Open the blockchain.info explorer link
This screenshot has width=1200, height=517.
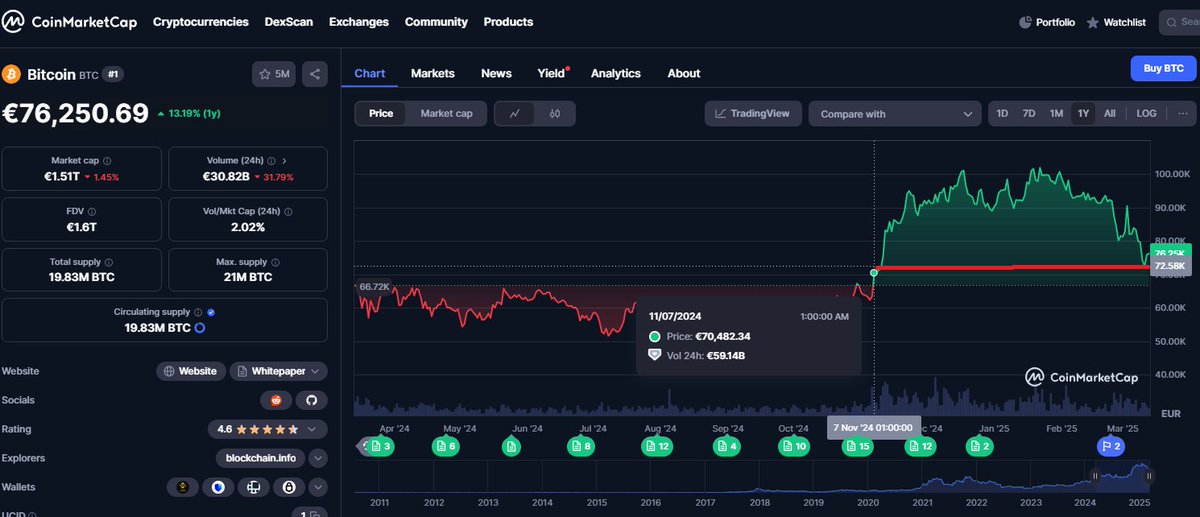tap(260, 458)
